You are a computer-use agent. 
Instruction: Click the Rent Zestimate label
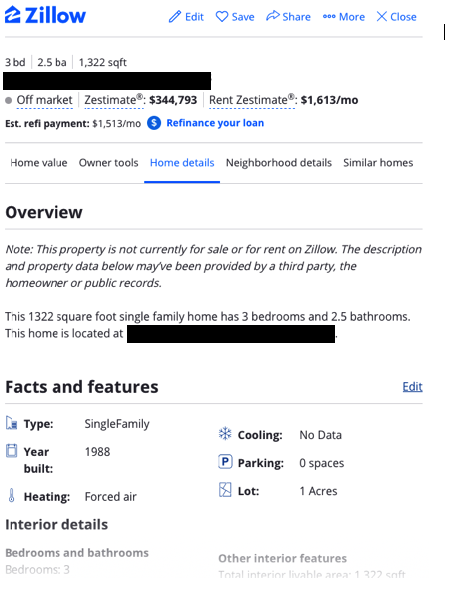[x=252, y=100]
